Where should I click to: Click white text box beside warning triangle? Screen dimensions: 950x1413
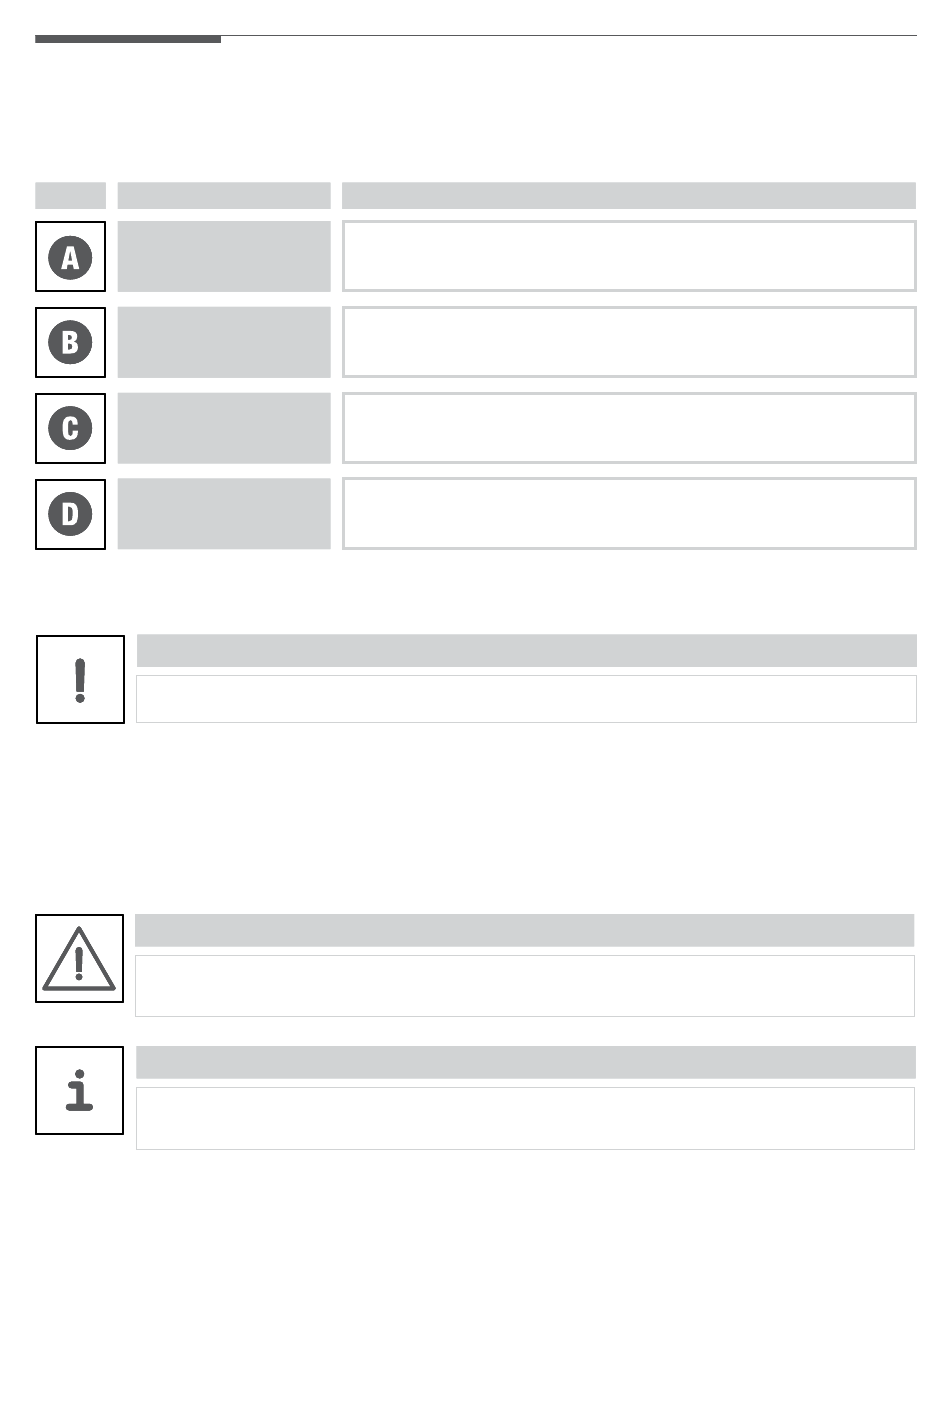pos(525,986)
